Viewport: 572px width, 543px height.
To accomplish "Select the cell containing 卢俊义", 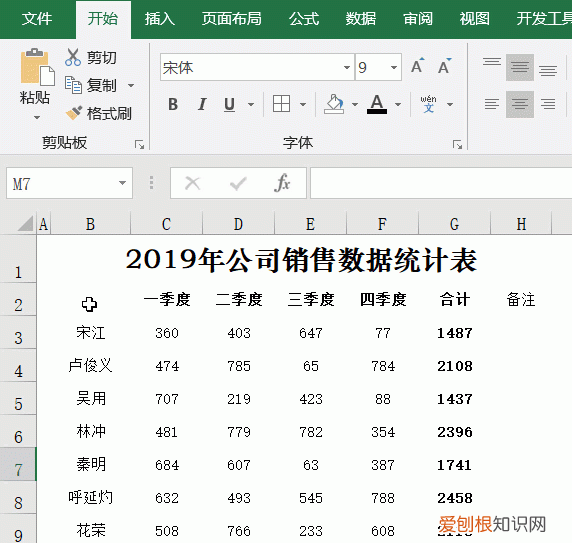I will 90,365.
